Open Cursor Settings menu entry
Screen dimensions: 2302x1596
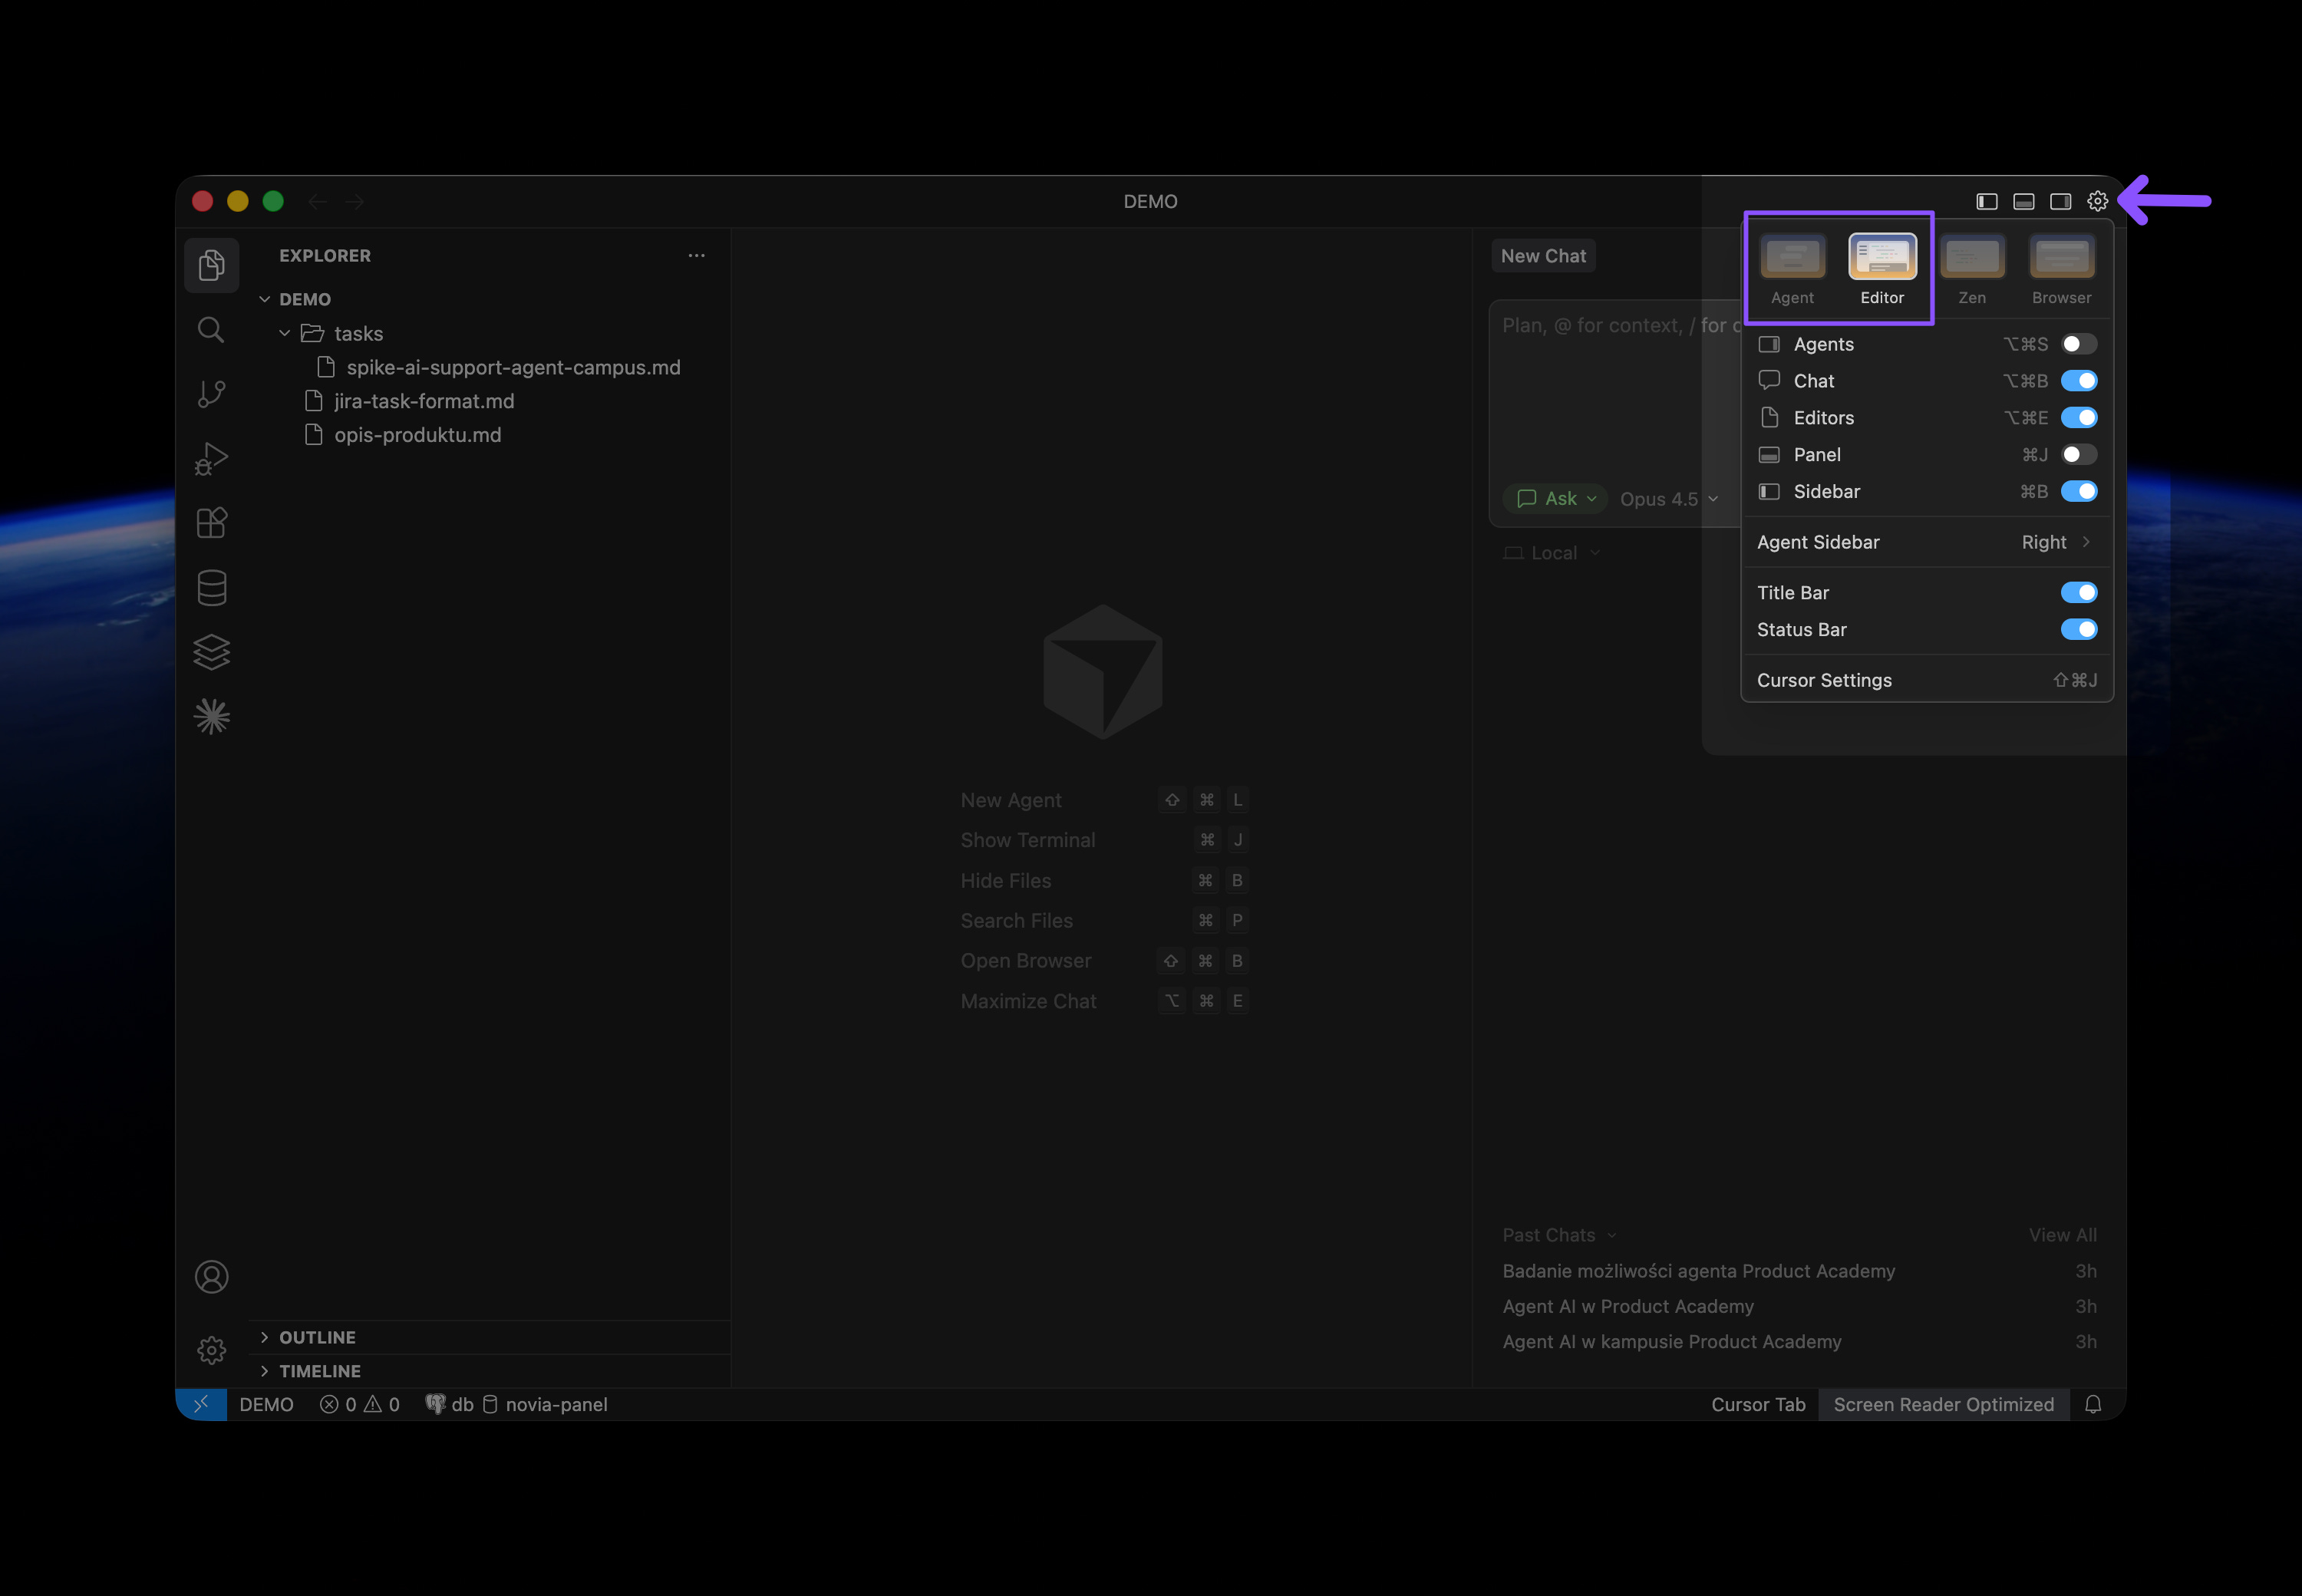[x=1824, y=680]
